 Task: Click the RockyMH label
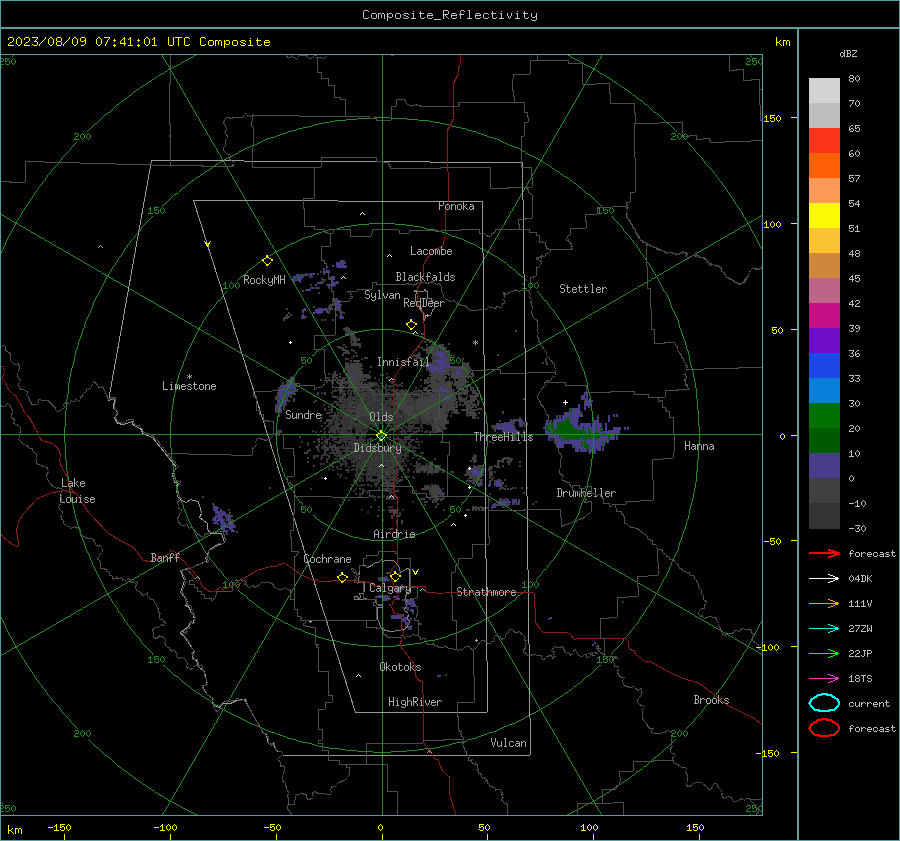pyautogui.click(x=264, y=280)
